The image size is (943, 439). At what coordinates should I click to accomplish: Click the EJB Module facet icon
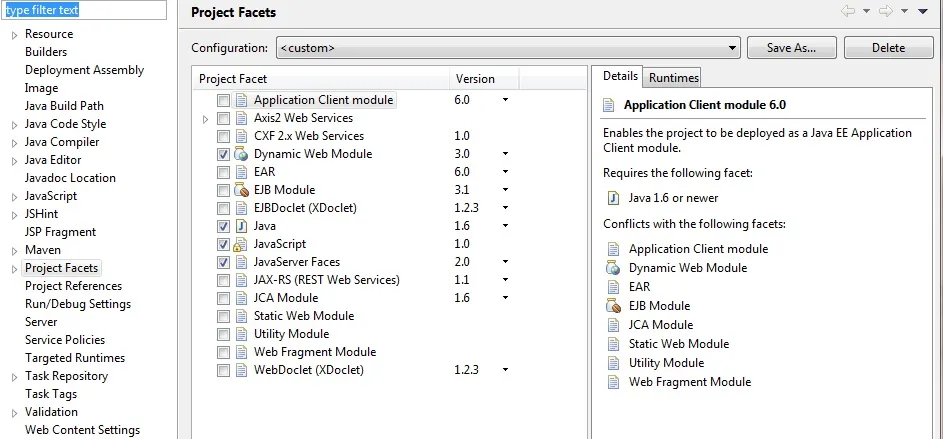(x=241, y=190)
